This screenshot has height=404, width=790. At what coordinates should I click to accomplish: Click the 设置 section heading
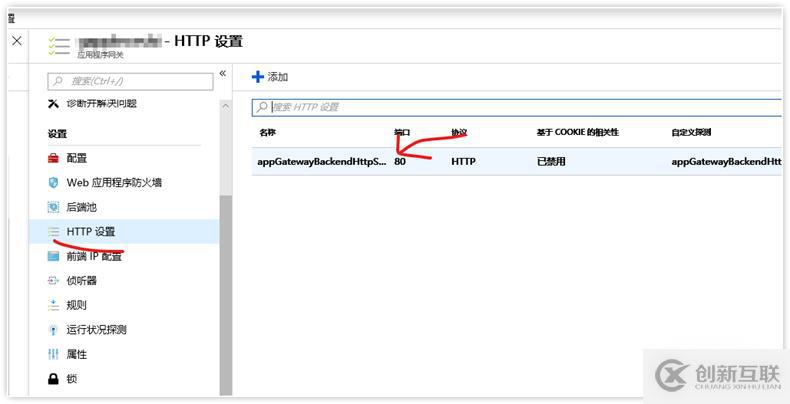57,134
